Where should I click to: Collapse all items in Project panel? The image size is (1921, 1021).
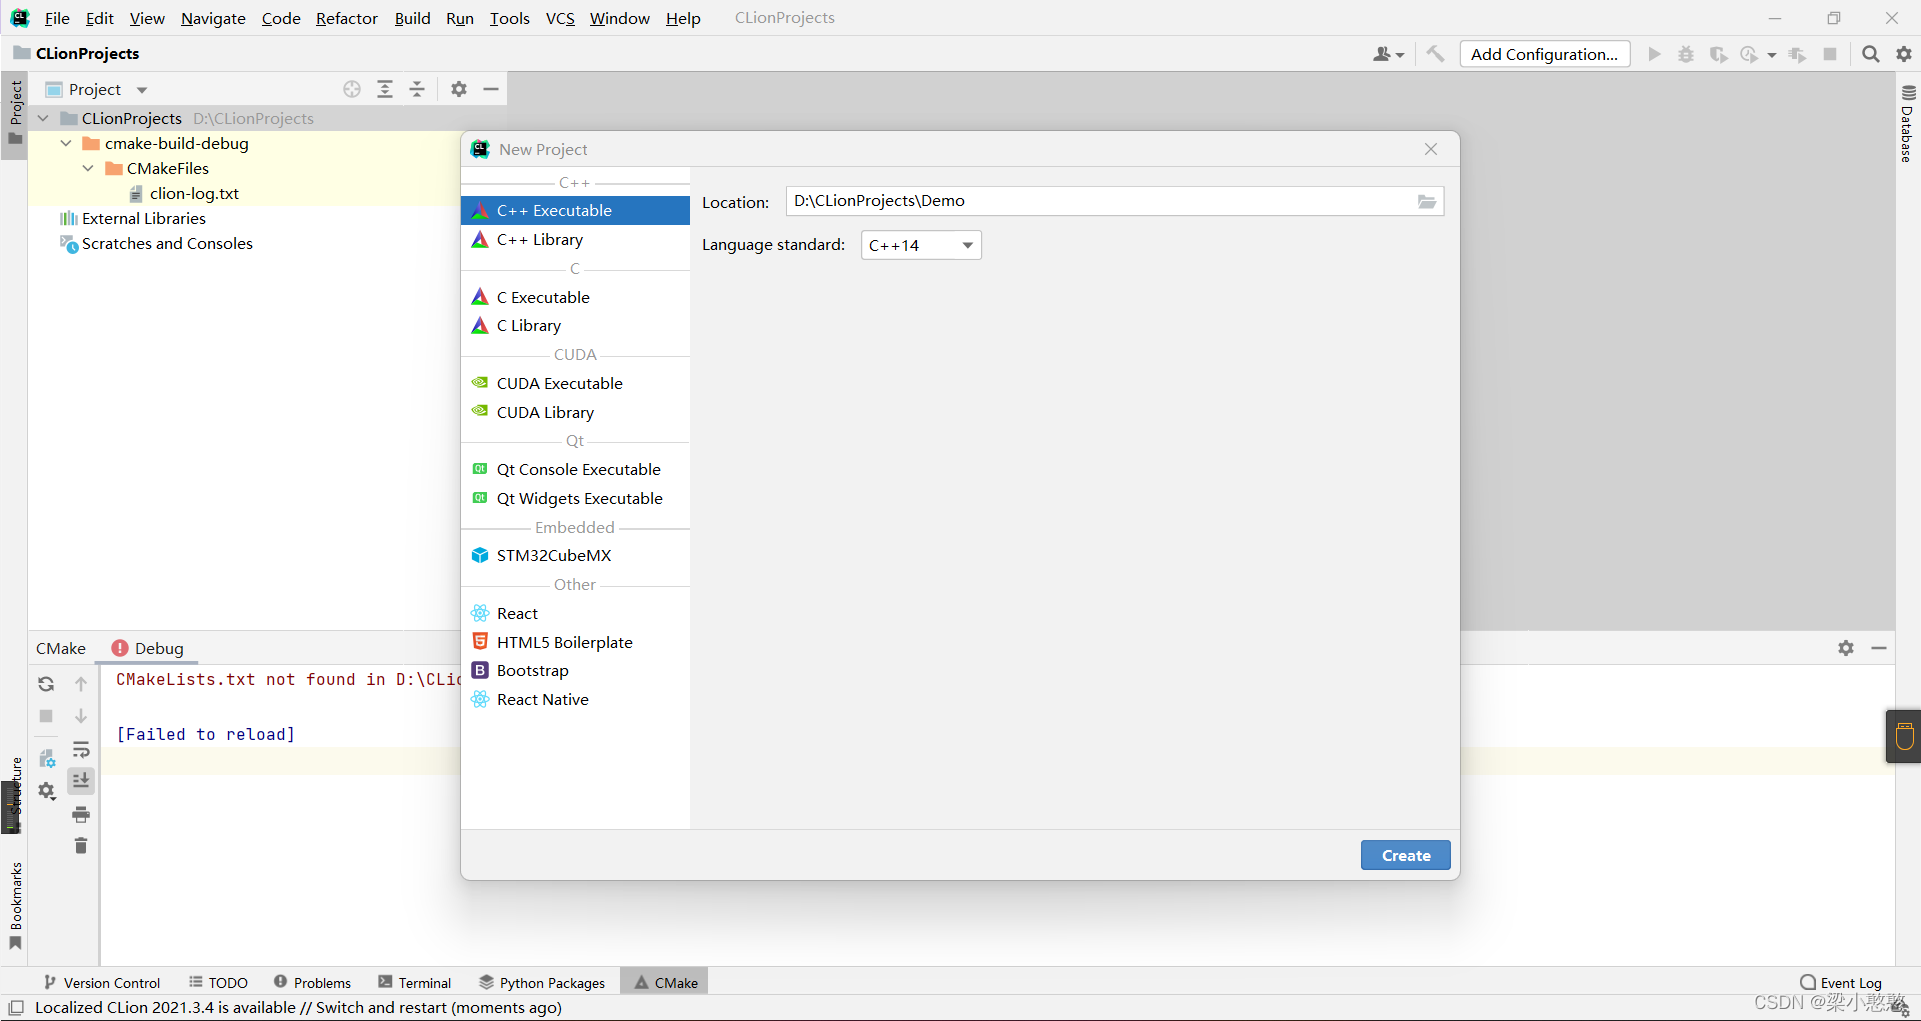click(x=417, y=89)
